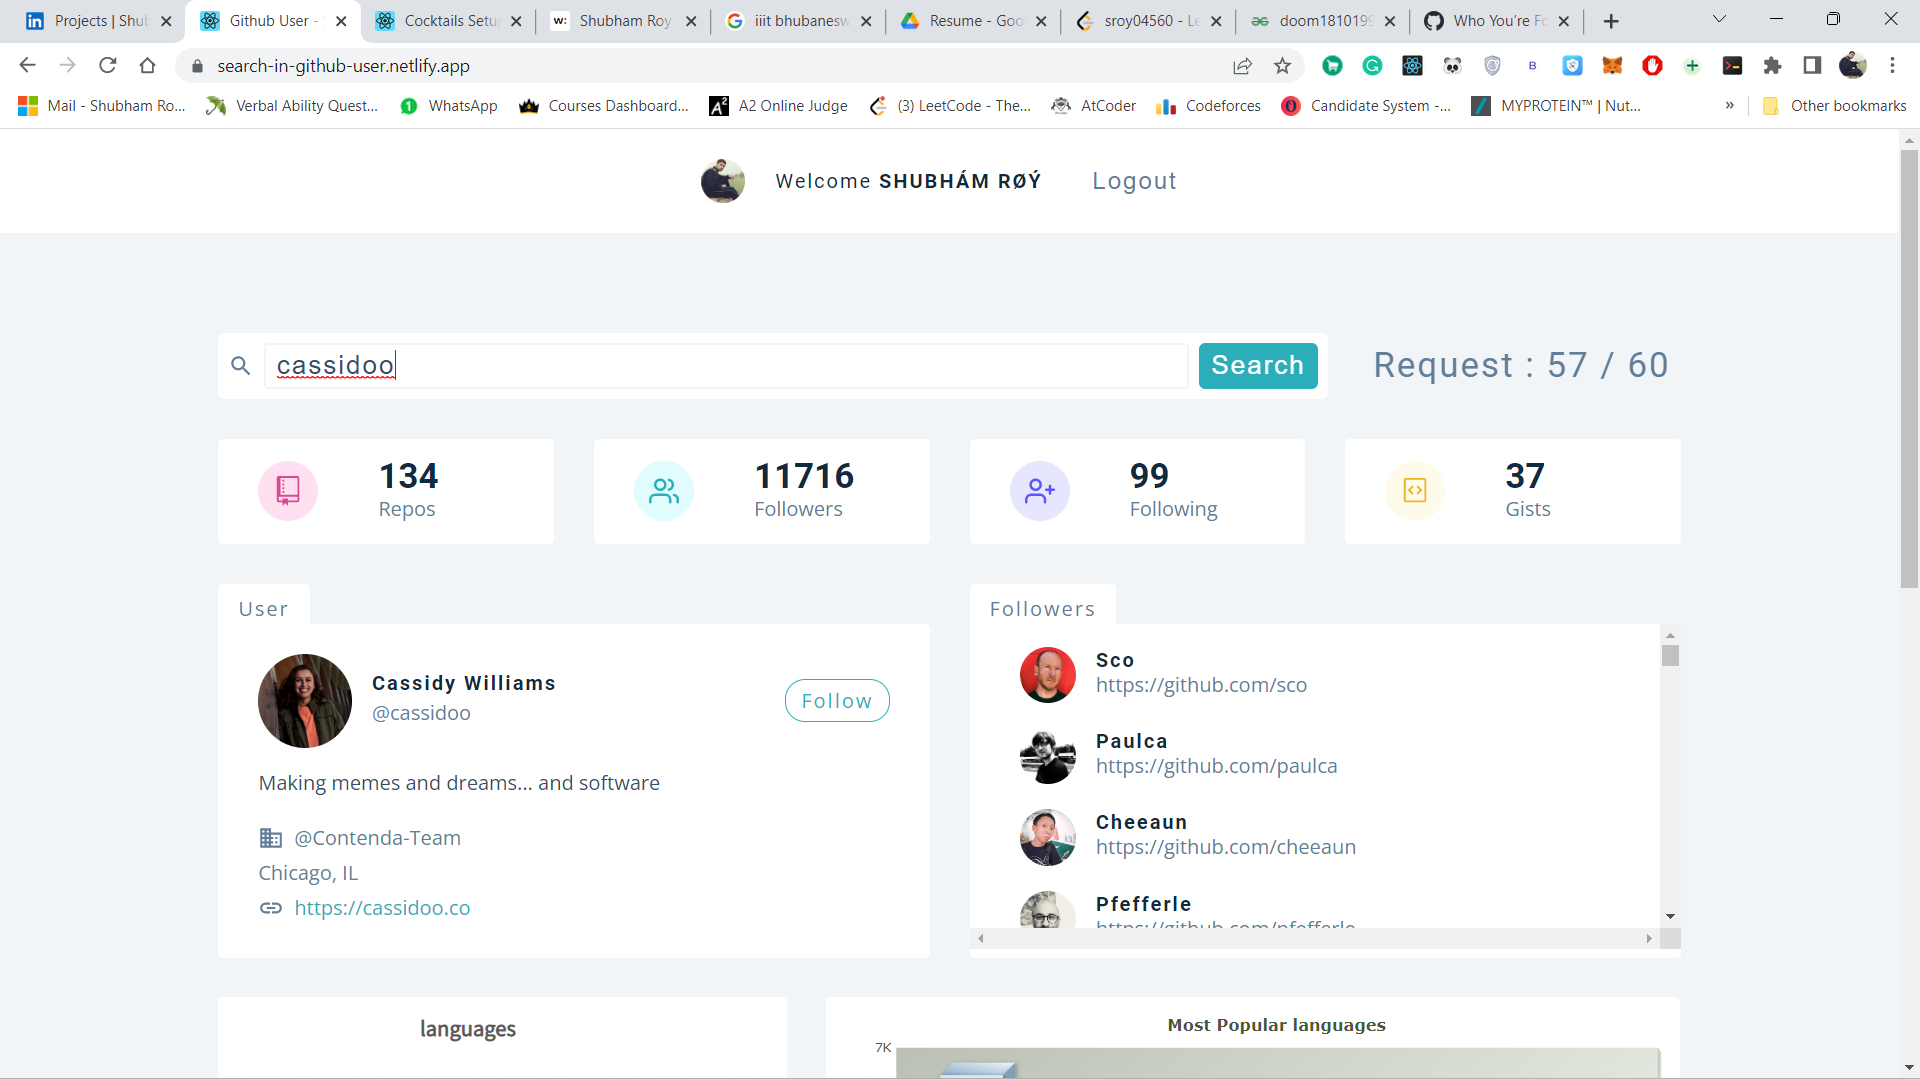The width and height of the screenshot is (1920, 1080).
Task: Click the share page icon in address bar
Action: (1242, 66)
